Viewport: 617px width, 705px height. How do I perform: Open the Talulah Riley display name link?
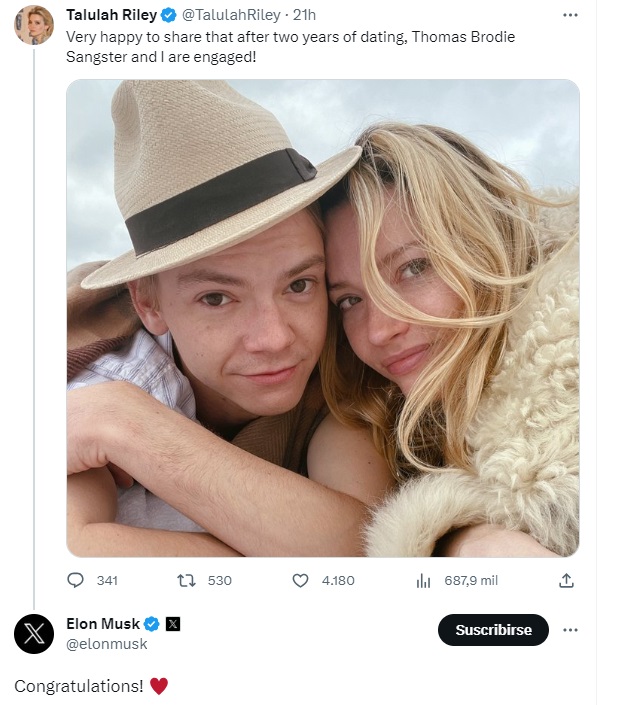[111, 15]
